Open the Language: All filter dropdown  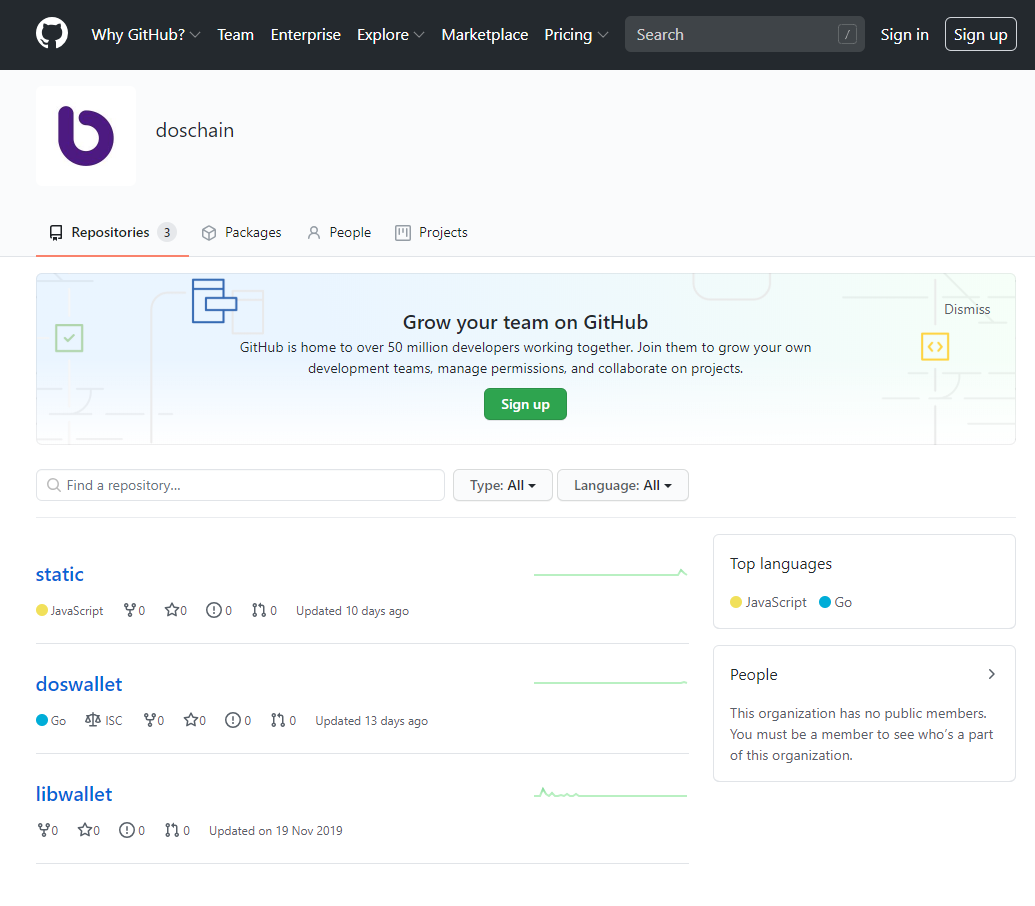point(622,485)
